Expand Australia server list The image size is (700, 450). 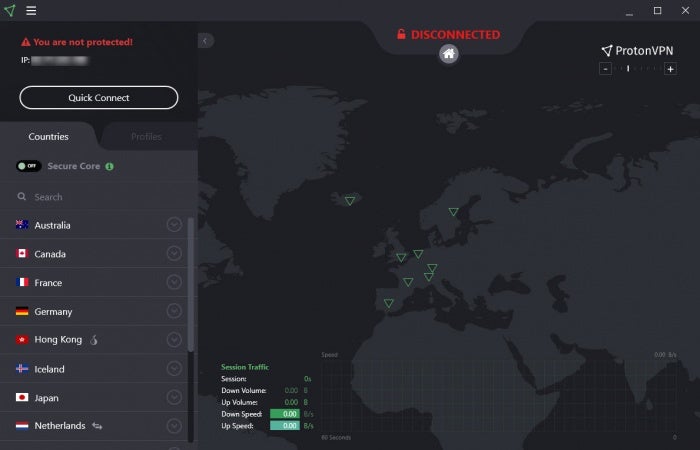tap(174, 224)
